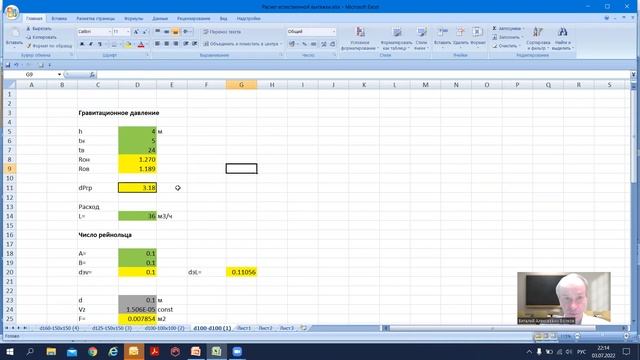Click Find and Select (Найти и выделить)

pos(562,38)
